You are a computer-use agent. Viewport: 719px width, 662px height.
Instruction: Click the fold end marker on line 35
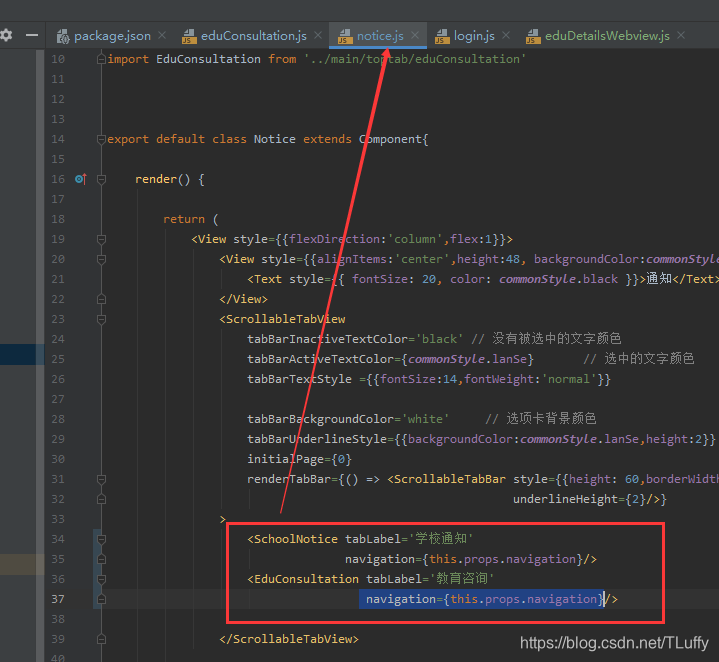(101, 559)
